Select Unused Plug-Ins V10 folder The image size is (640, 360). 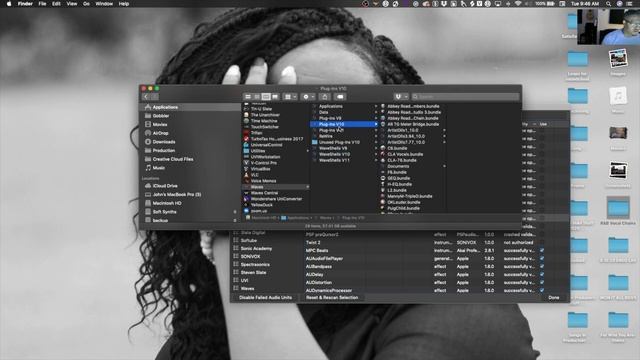[339, 142]
